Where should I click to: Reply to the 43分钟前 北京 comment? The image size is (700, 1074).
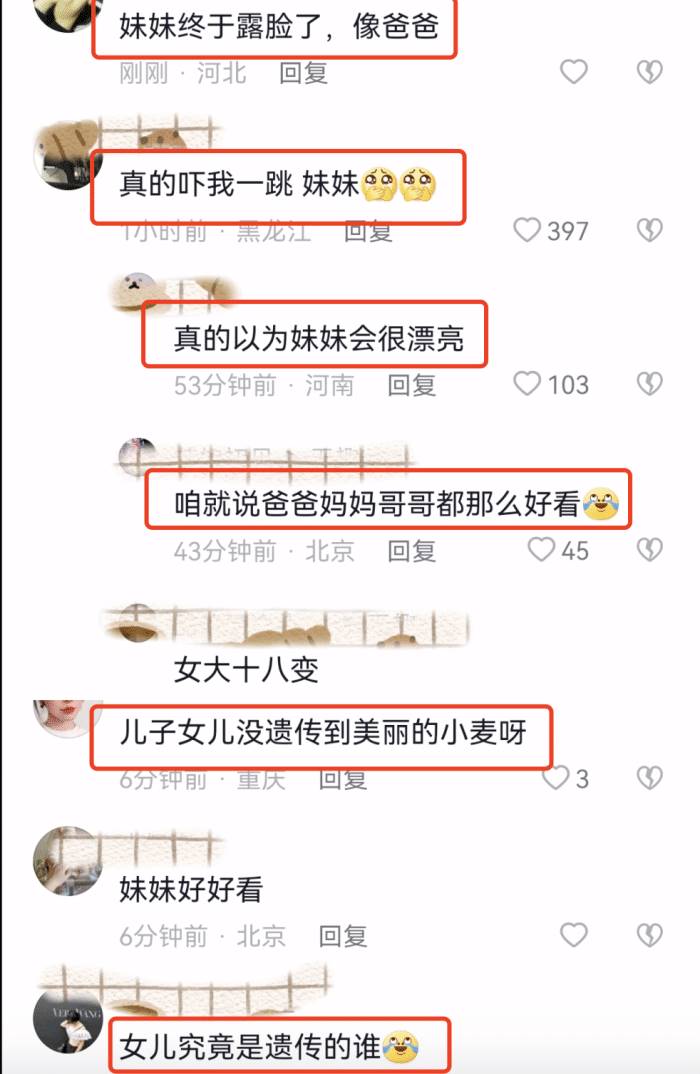point(412,551)
